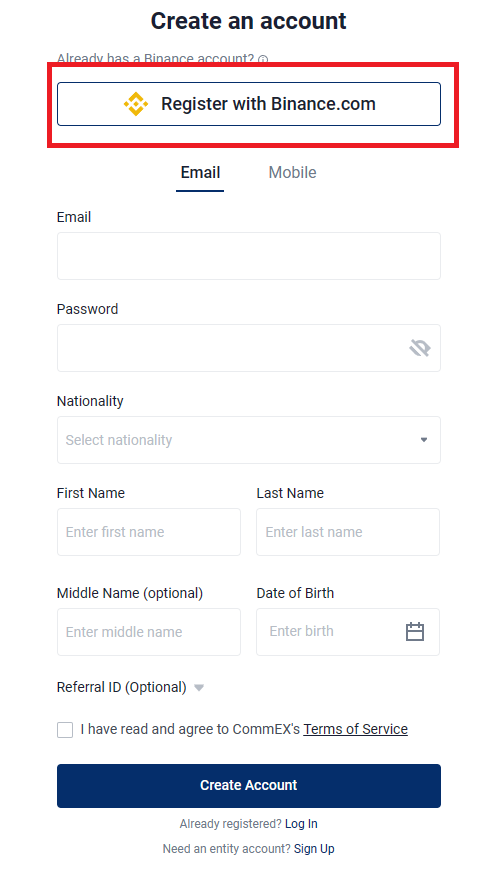501x885 pixels.
Task: Open the Terms of Service link
Action: point(355,729)
